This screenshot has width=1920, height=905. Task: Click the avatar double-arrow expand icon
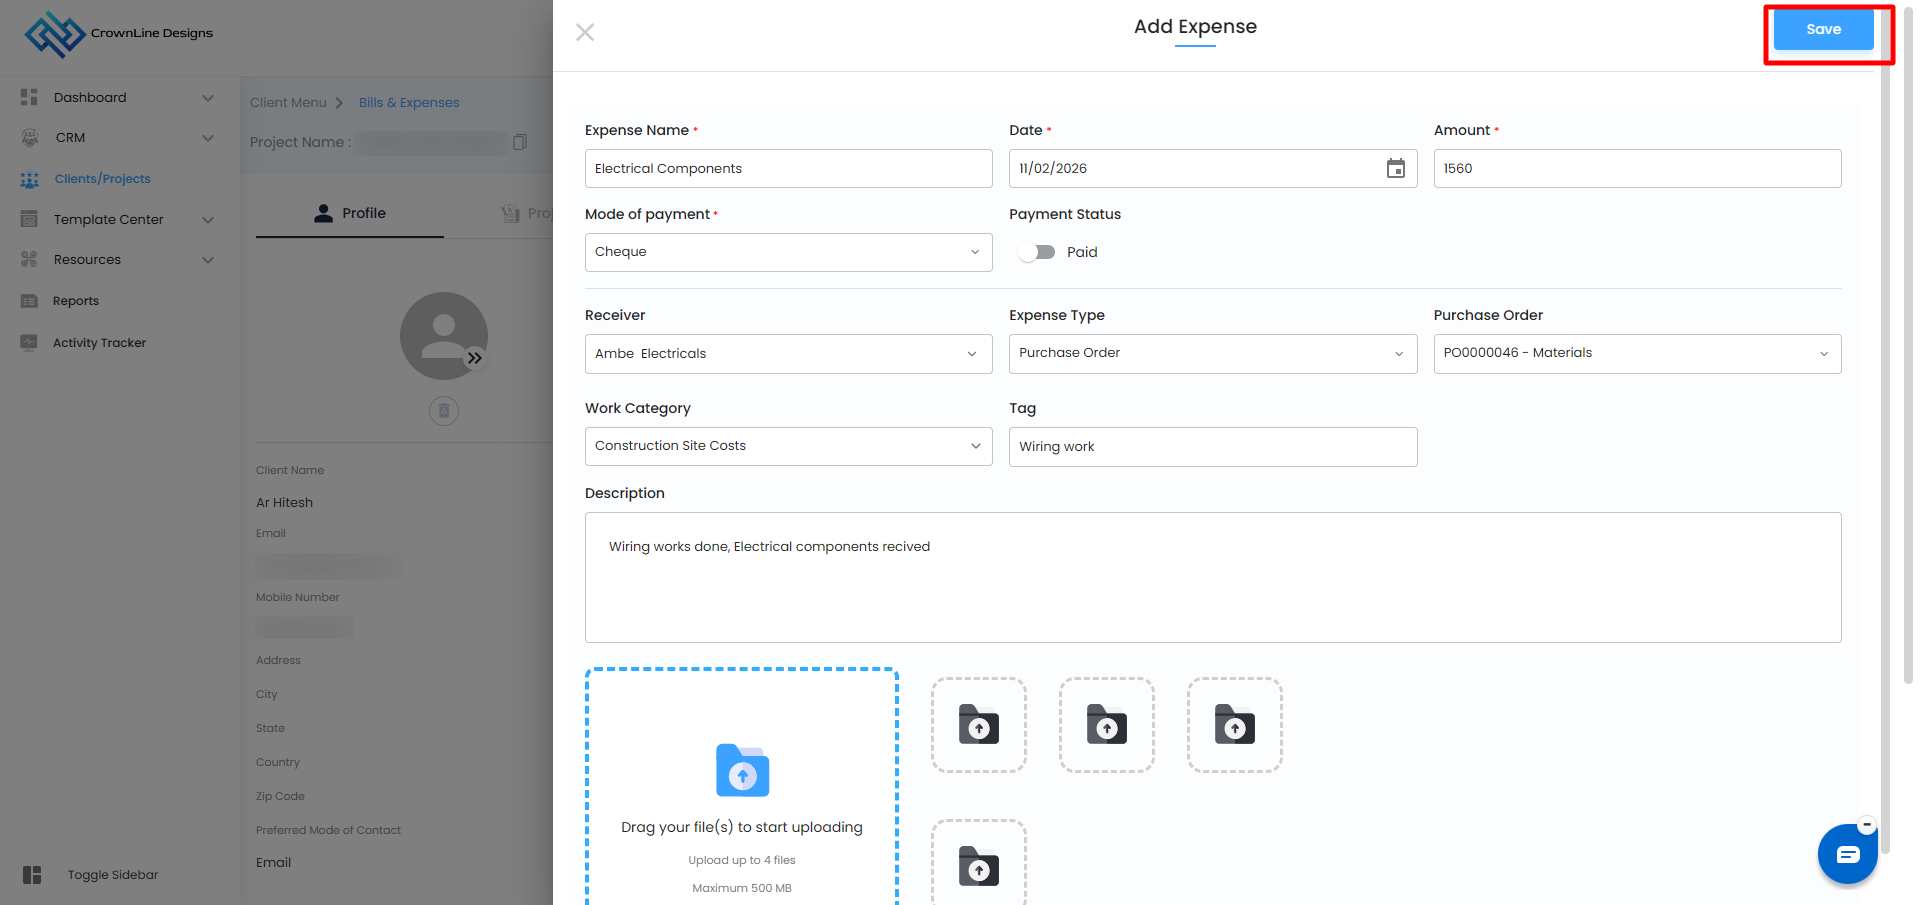(475, 358)
